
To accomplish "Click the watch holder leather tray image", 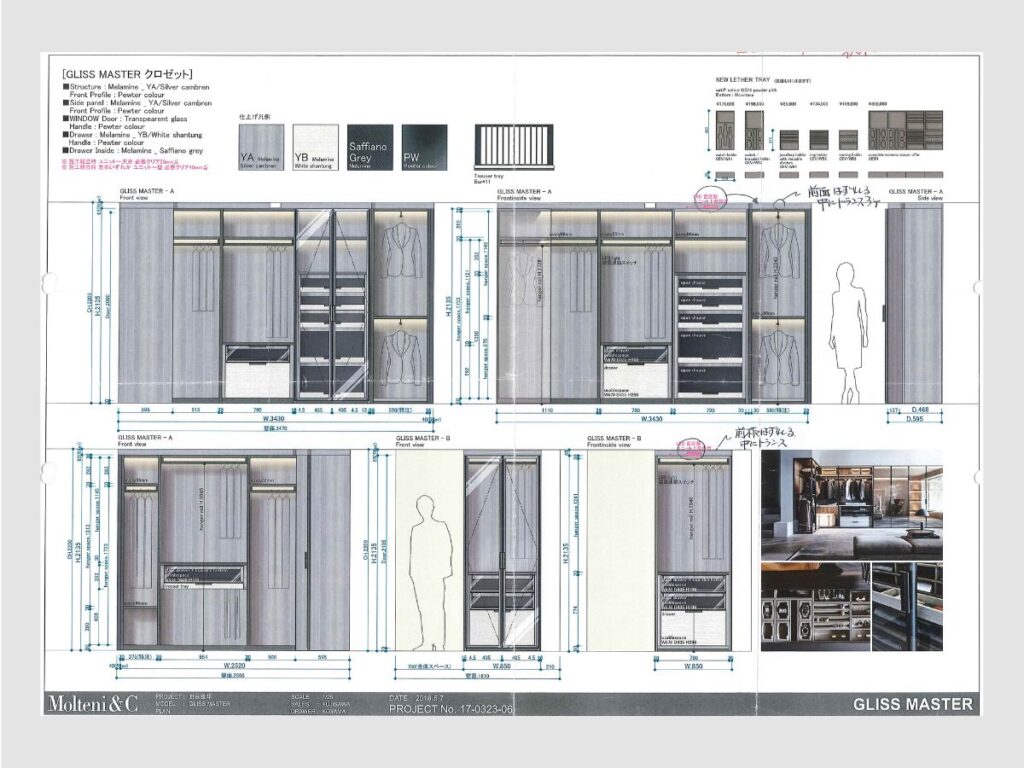I will point(725,130).
